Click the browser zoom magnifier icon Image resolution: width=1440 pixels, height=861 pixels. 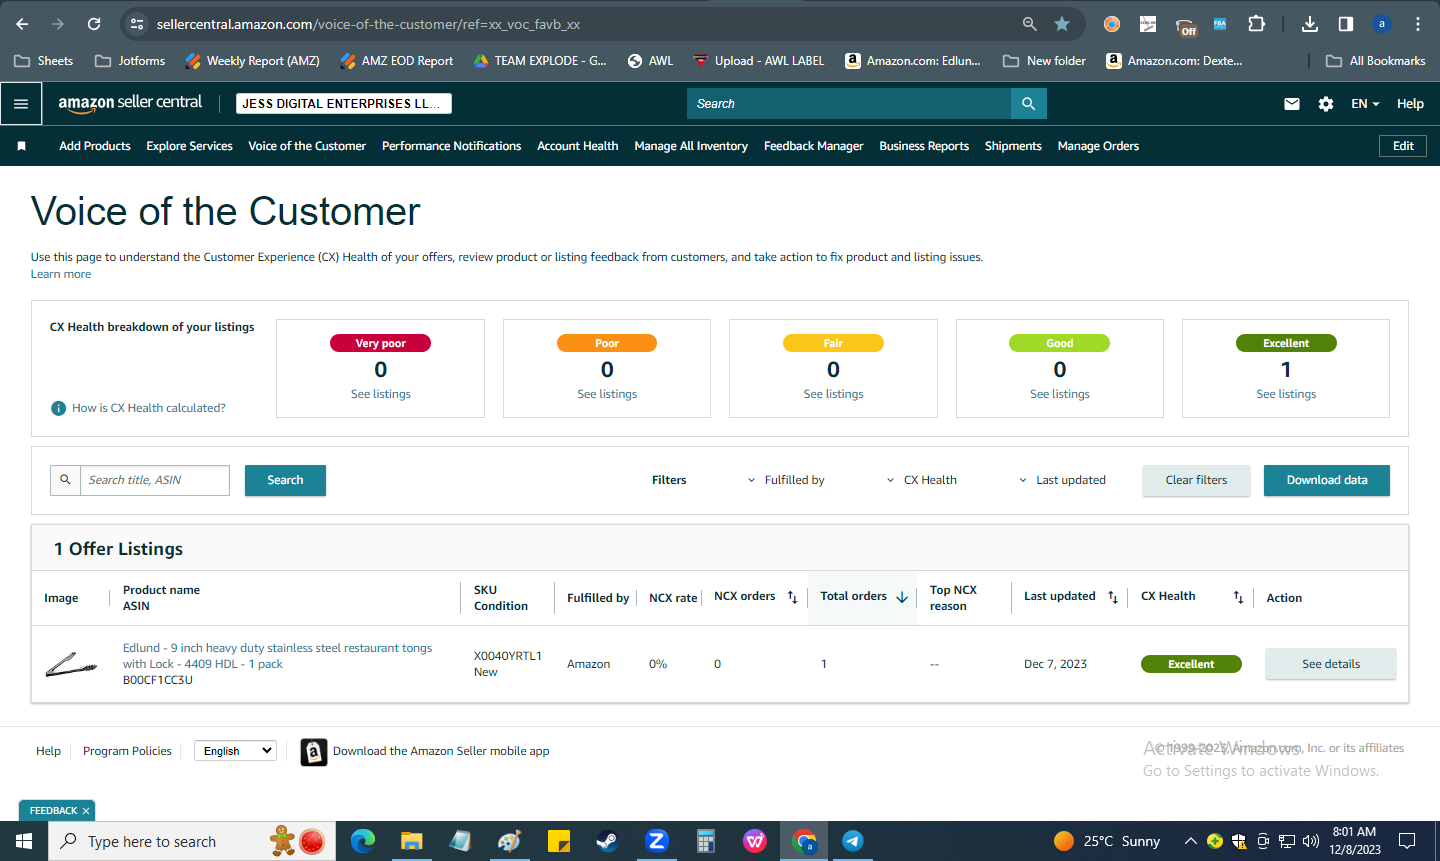point(1029,24)
